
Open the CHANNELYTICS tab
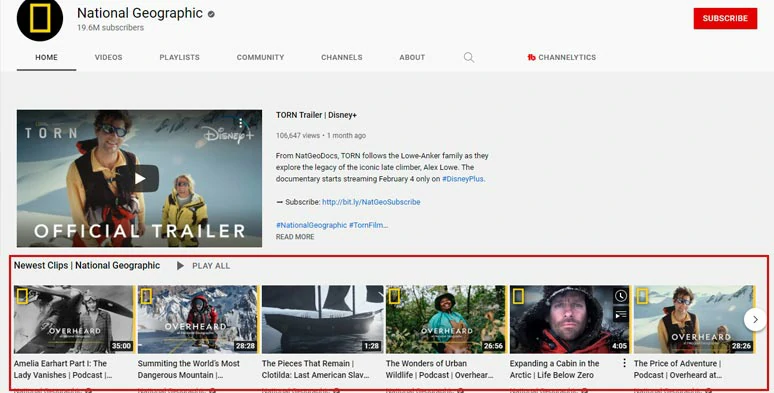[x=561, y=57]
